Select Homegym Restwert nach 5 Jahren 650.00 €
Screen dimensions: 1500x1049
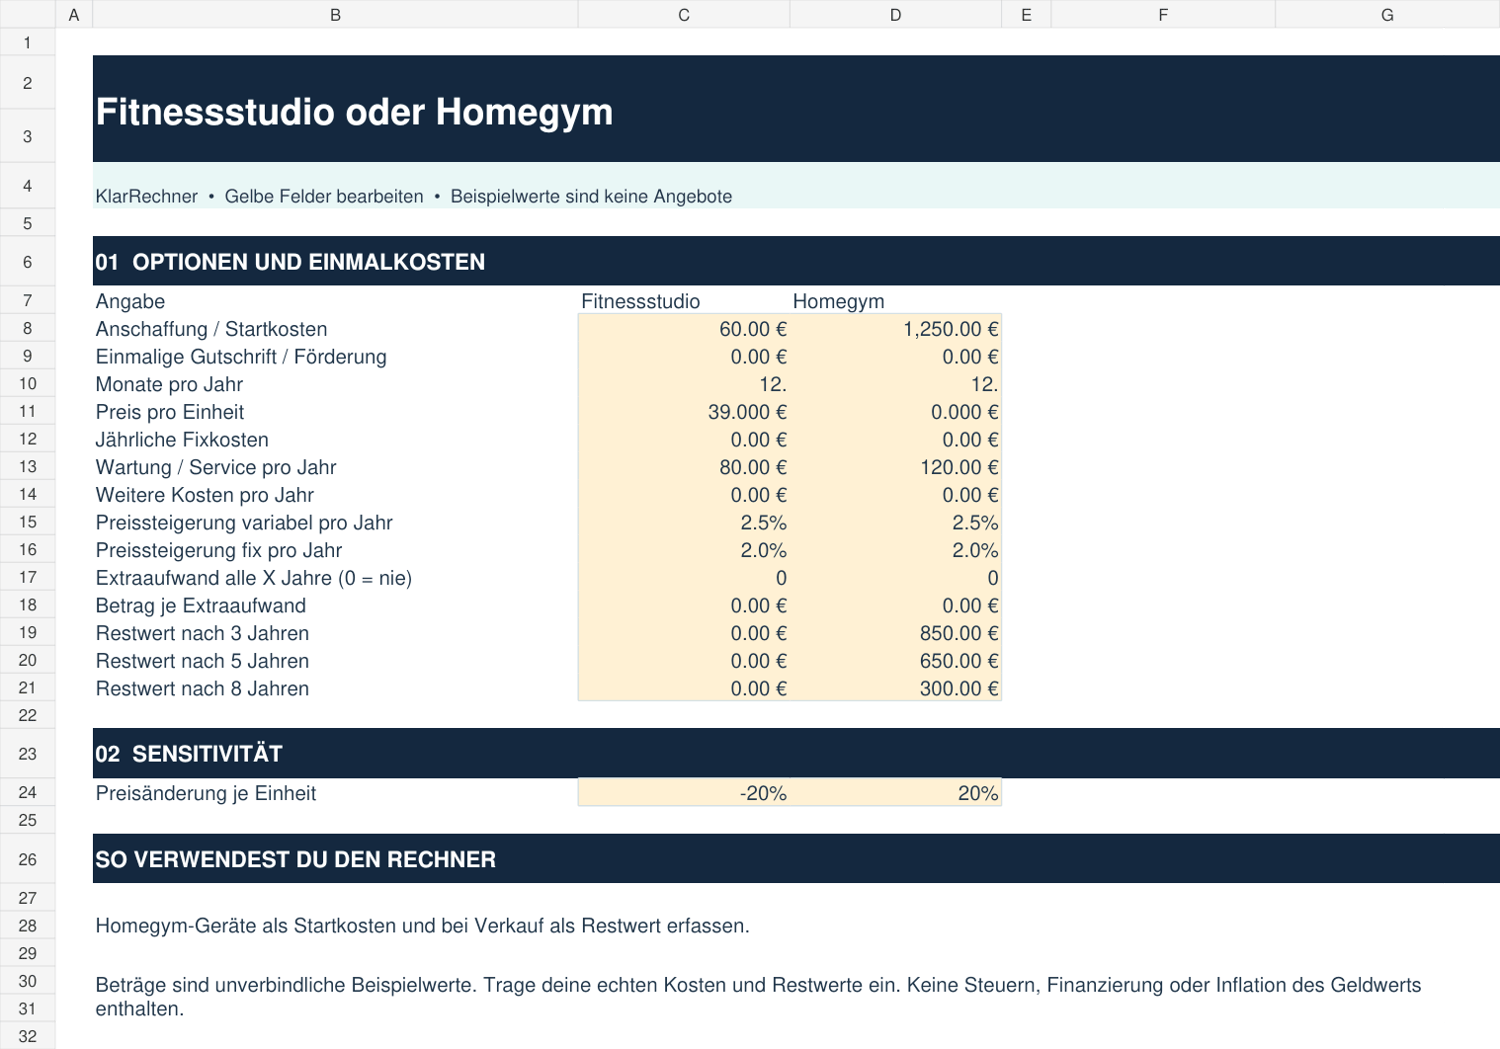[896, 661]
